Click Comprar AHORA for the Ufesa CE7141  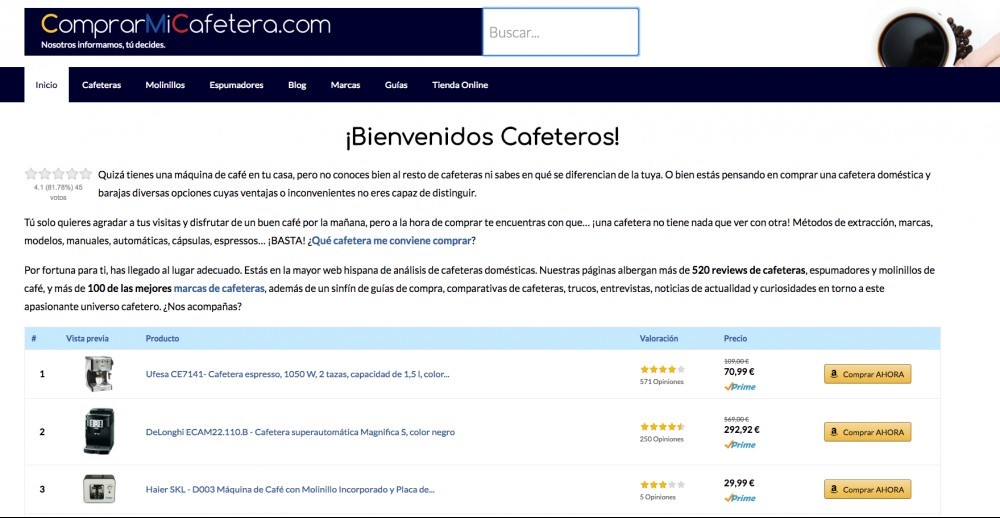tap(867, 374)
